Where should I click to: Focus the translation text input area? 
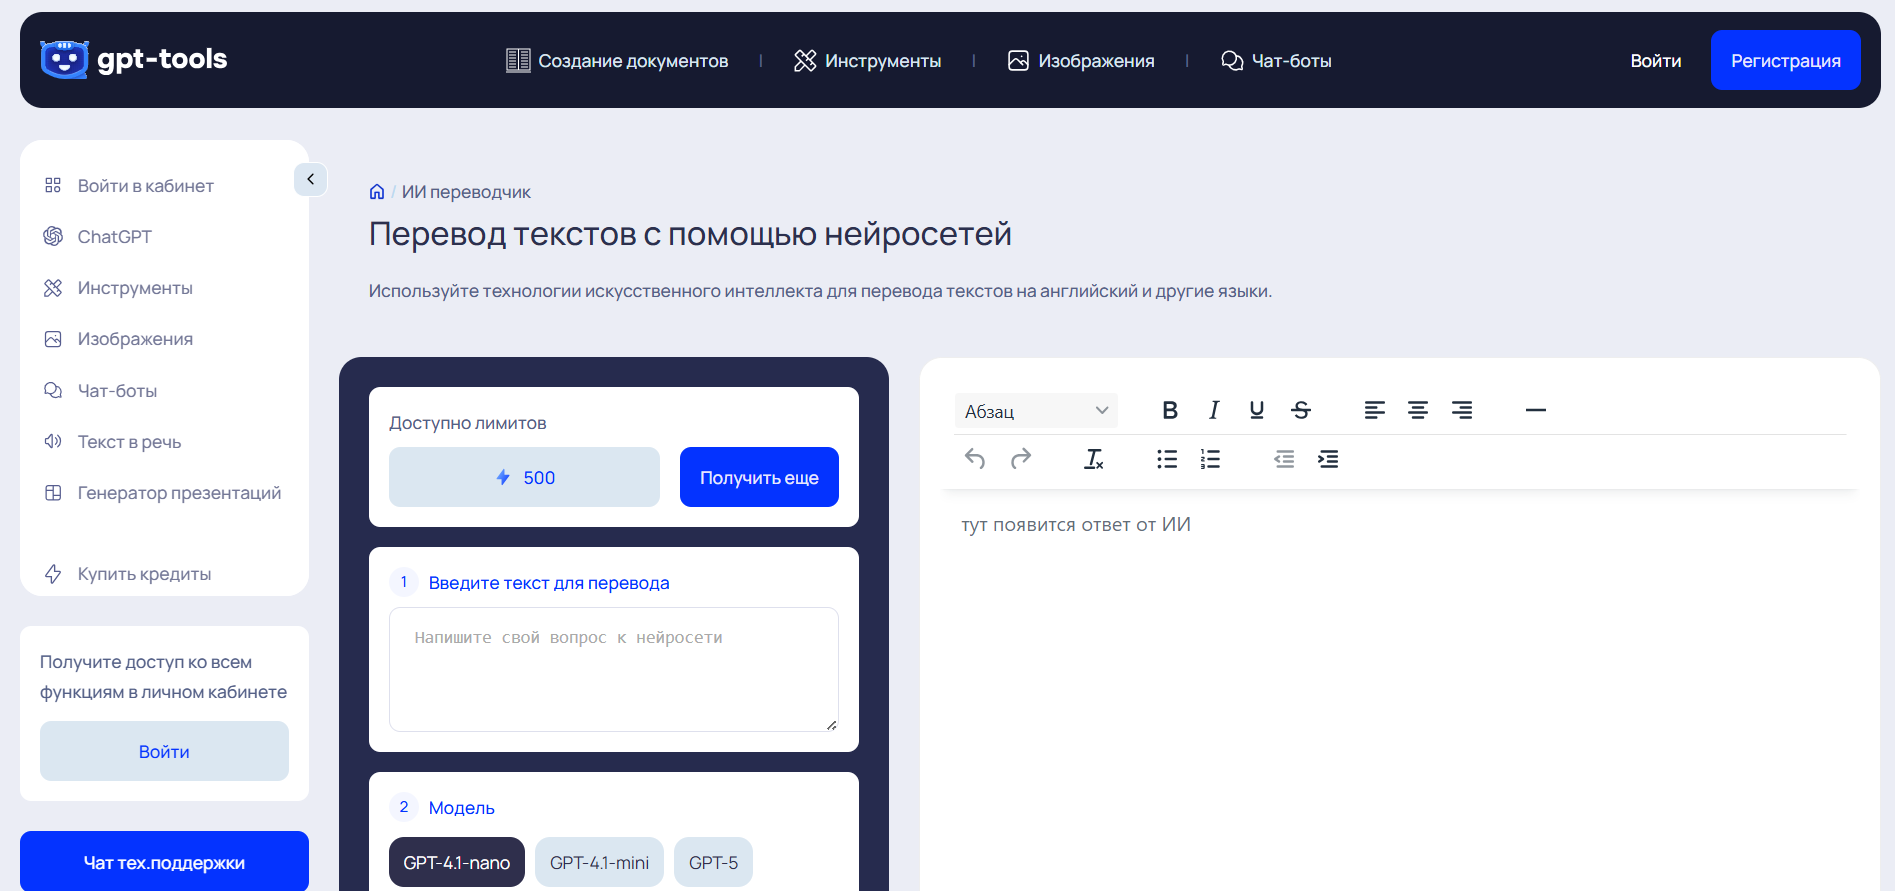pos(614,669)
